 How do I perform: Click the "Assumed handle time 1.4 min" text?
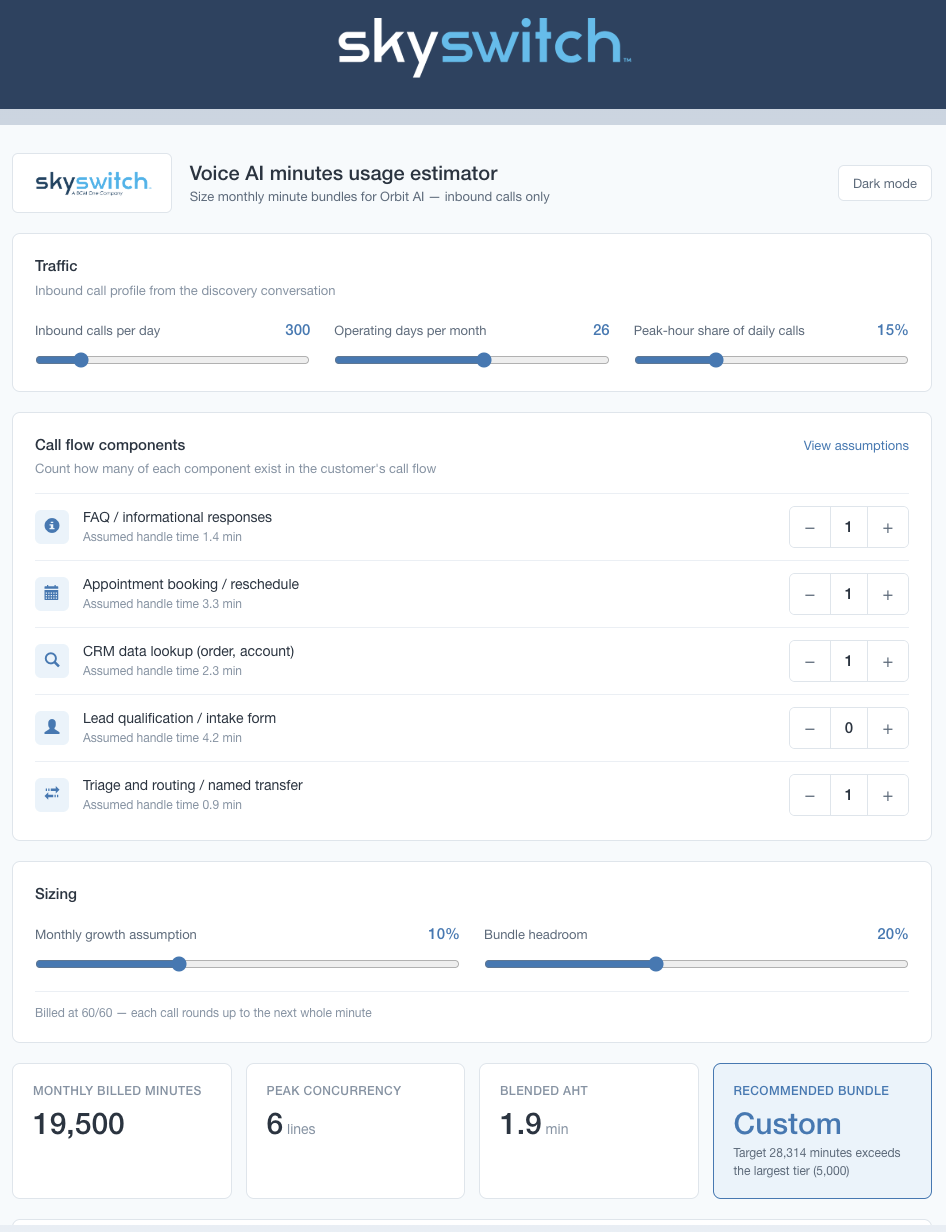click(x=162, y=537)
